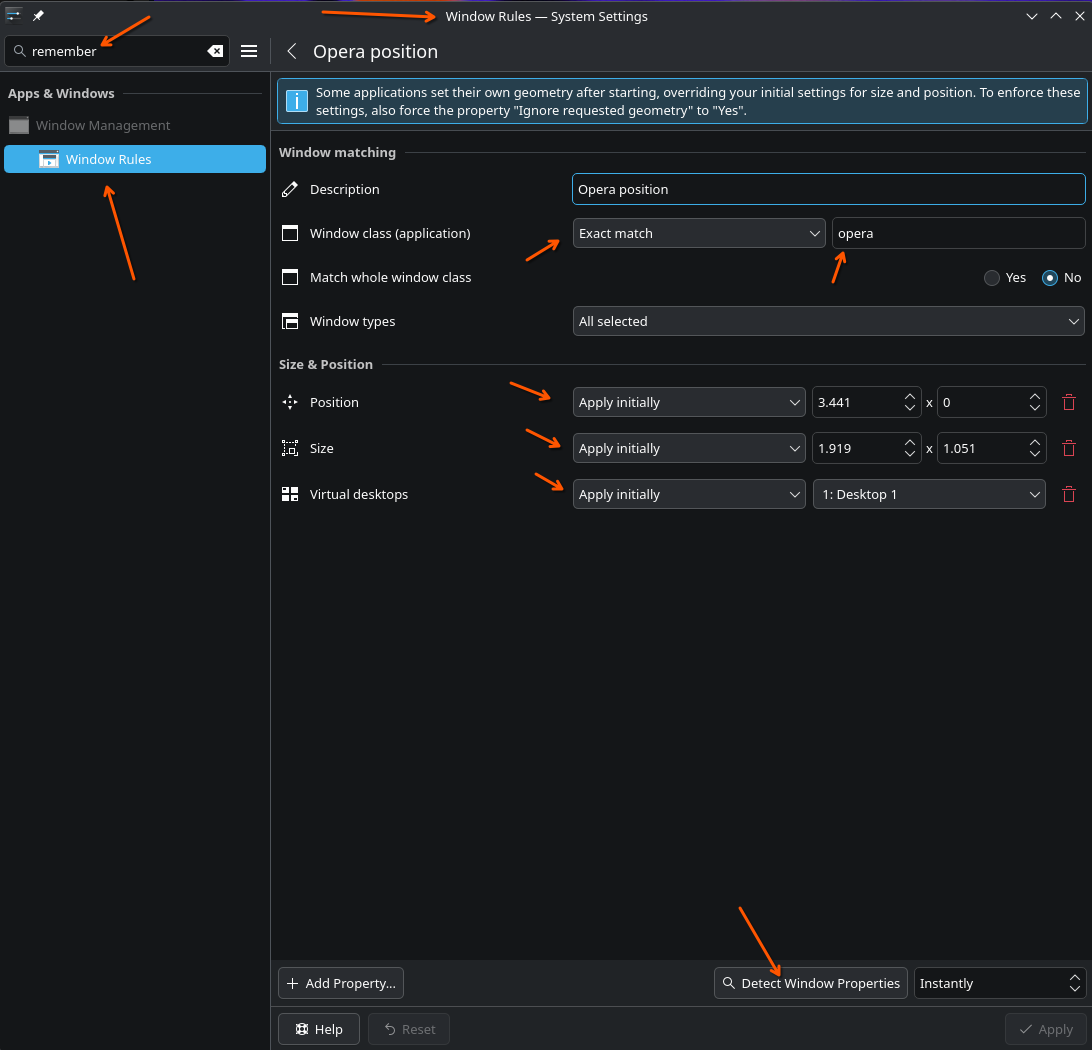Click the Add Property button
Screen dimensions: 1092x1050
[x=341, y=984]
